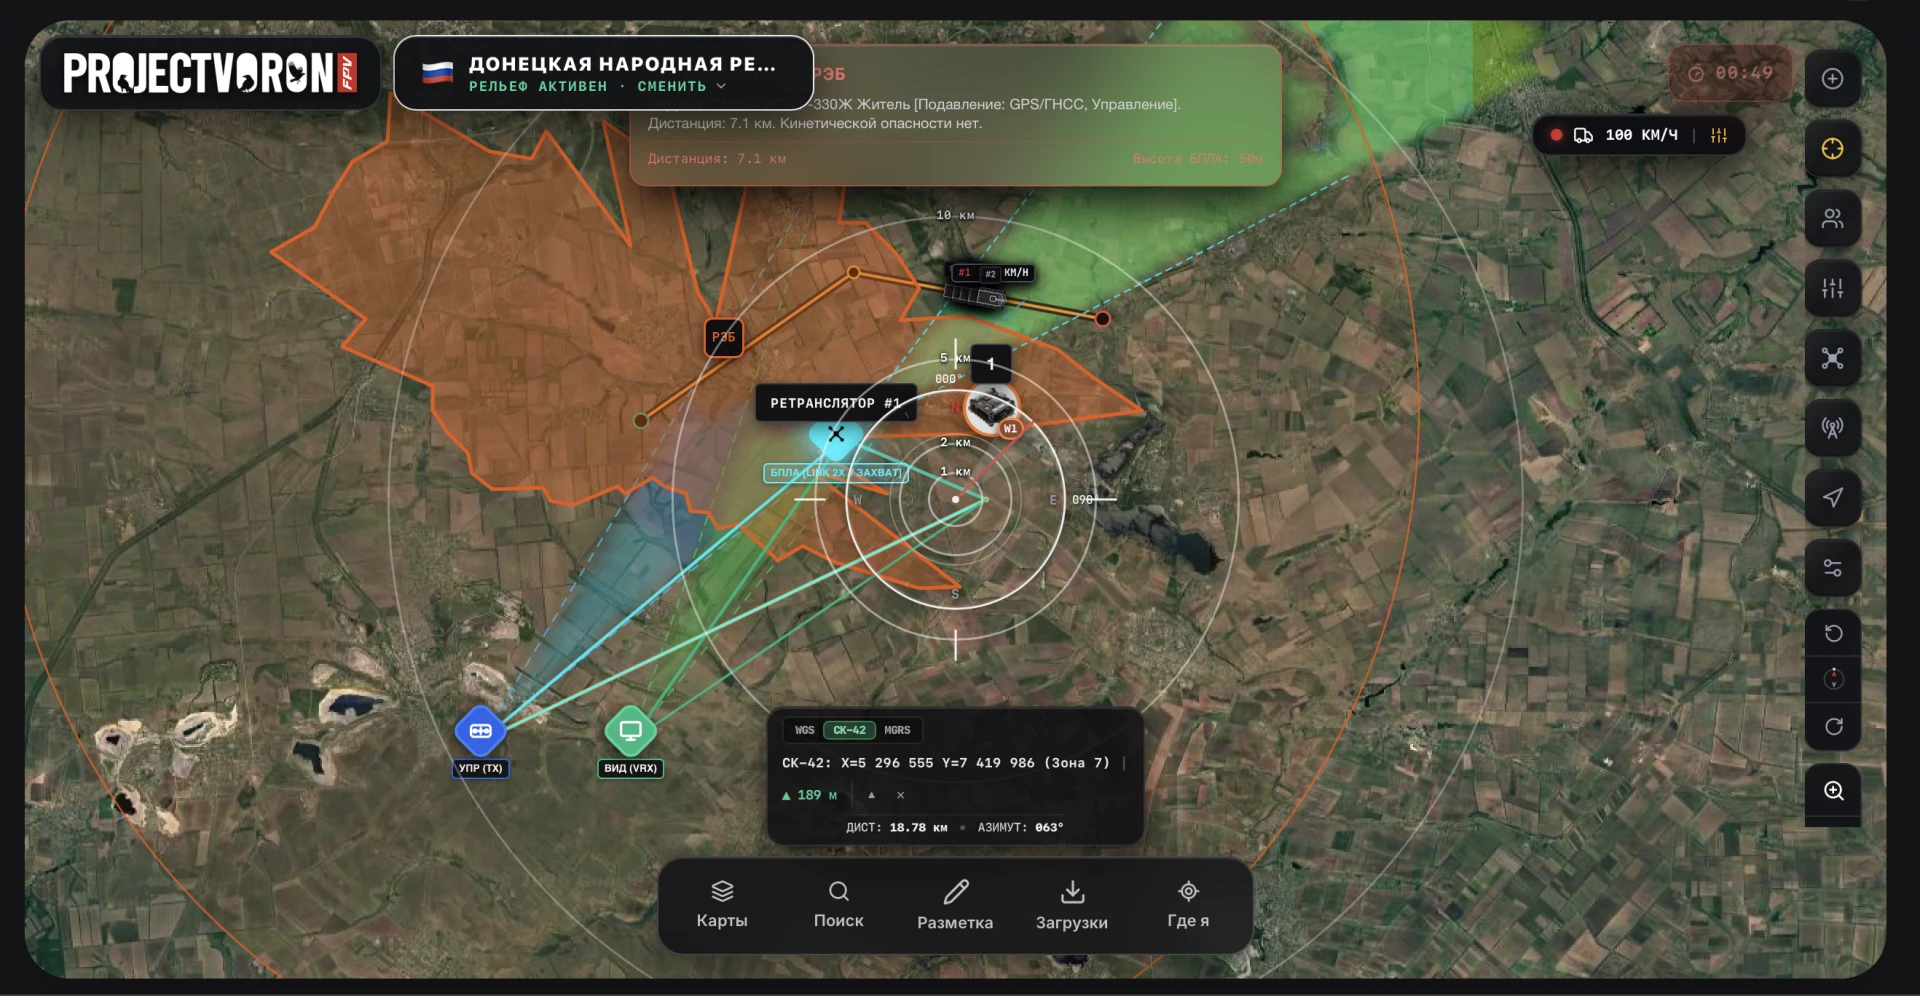Click the БПЛА LINK 2X ЗАХВАТ label

coord(836,473)
